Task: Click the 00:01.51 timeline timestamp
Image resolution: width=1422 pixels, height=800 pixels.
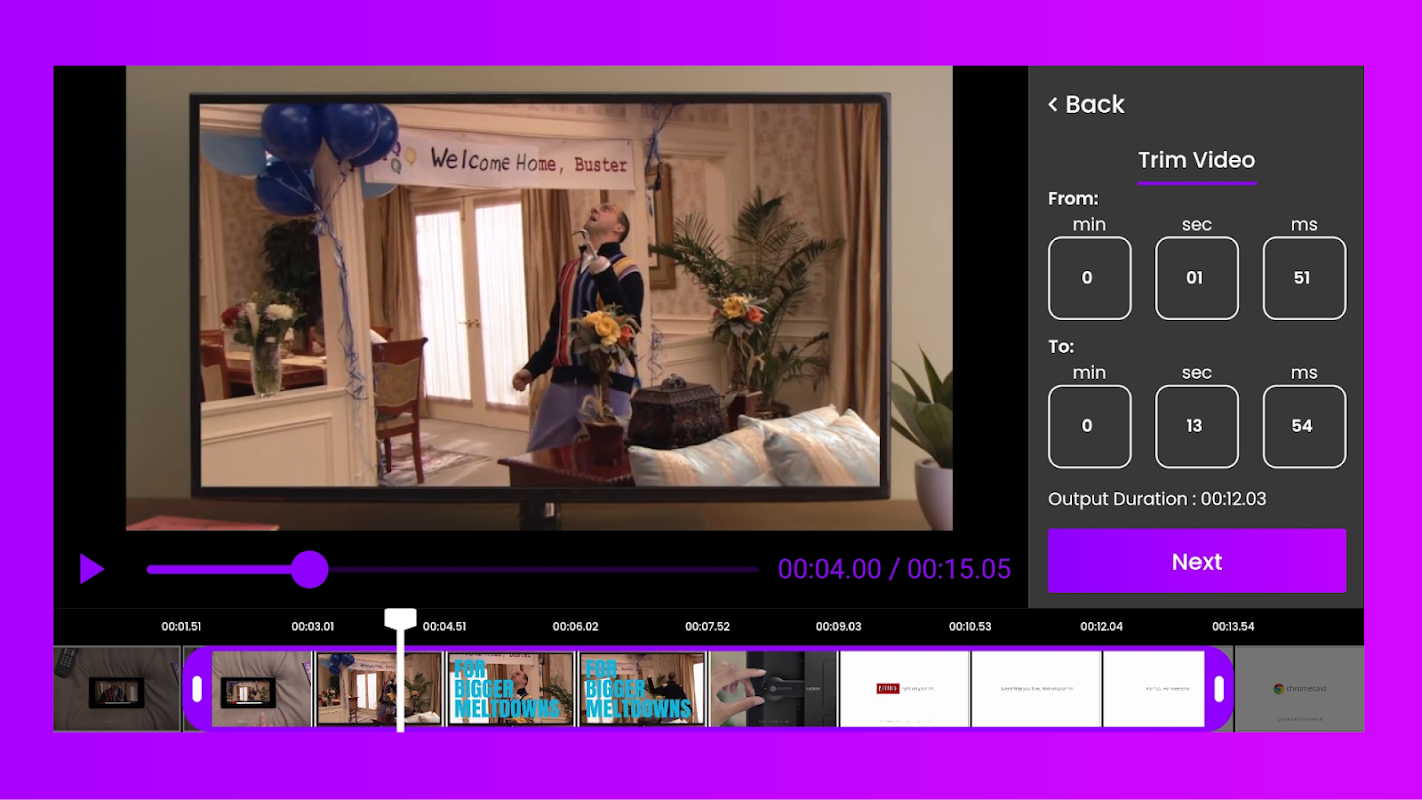Action: (181, 627)
